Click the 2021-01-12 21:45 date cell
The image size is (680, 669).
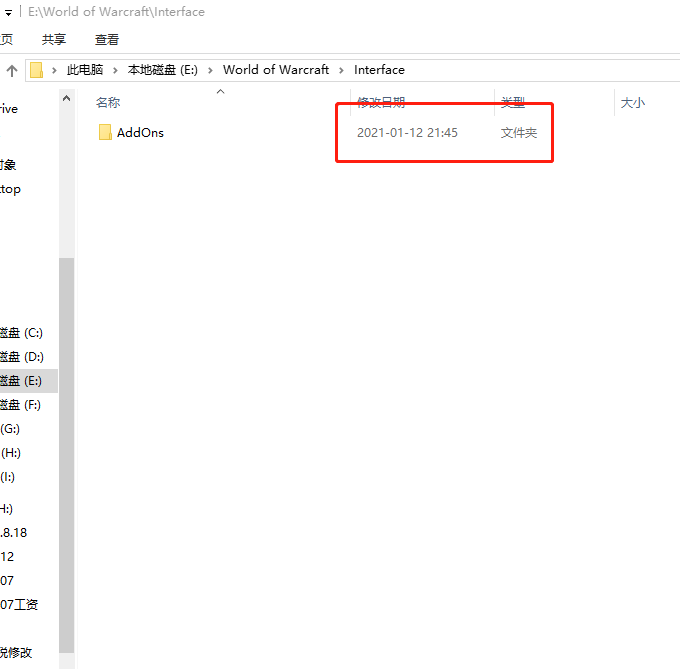click(x=407, y=133)
